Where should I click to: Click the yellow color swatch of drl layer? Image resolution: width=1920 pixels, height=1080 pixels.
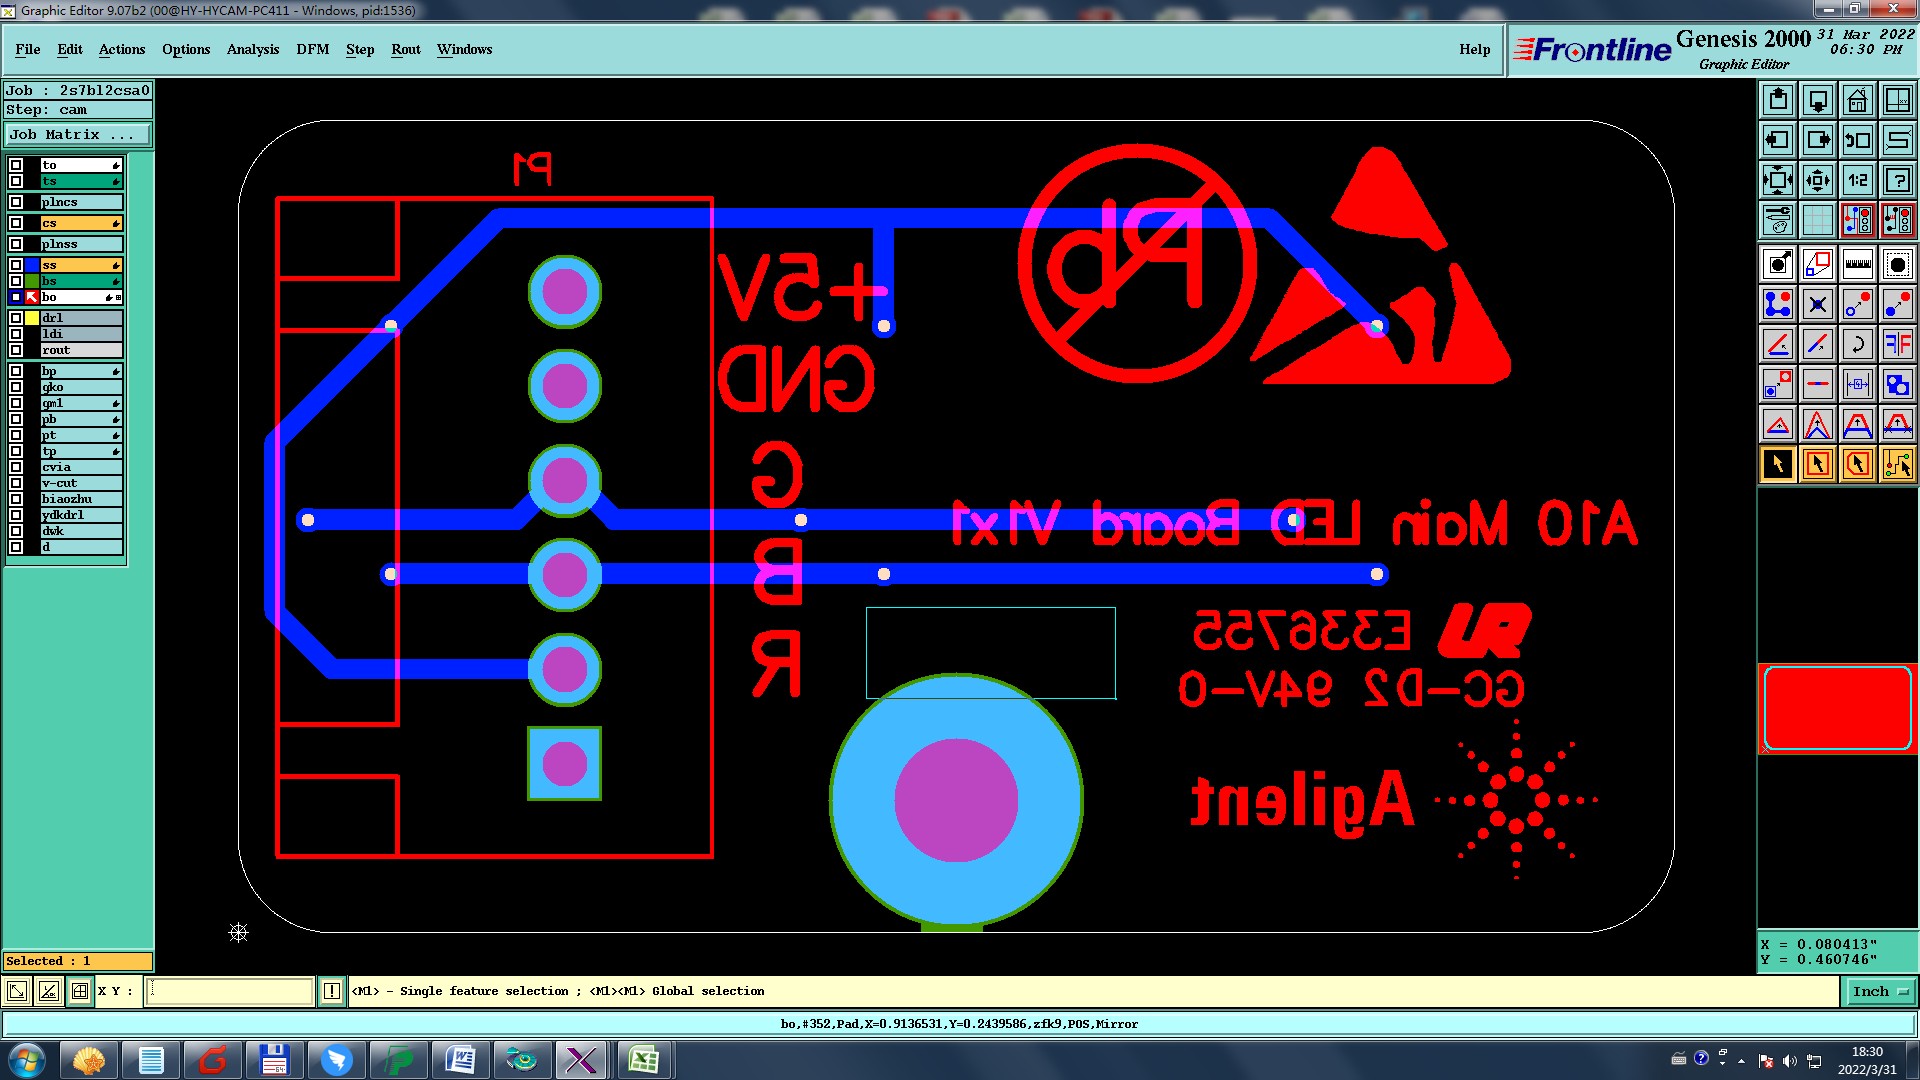tap(32, 318)
